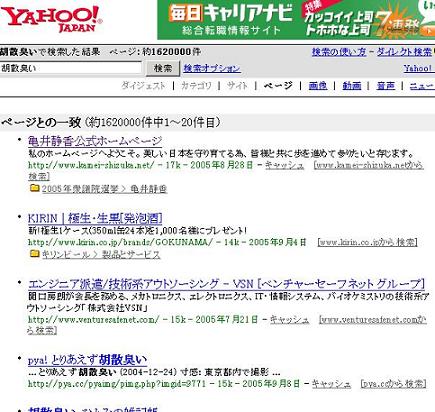435x412 pixels.
Task: Click the http://www.kirin.co.jp/brands/GOKUNAMA/ URL text
Action: pyautogui.click(x=120, y=242)
